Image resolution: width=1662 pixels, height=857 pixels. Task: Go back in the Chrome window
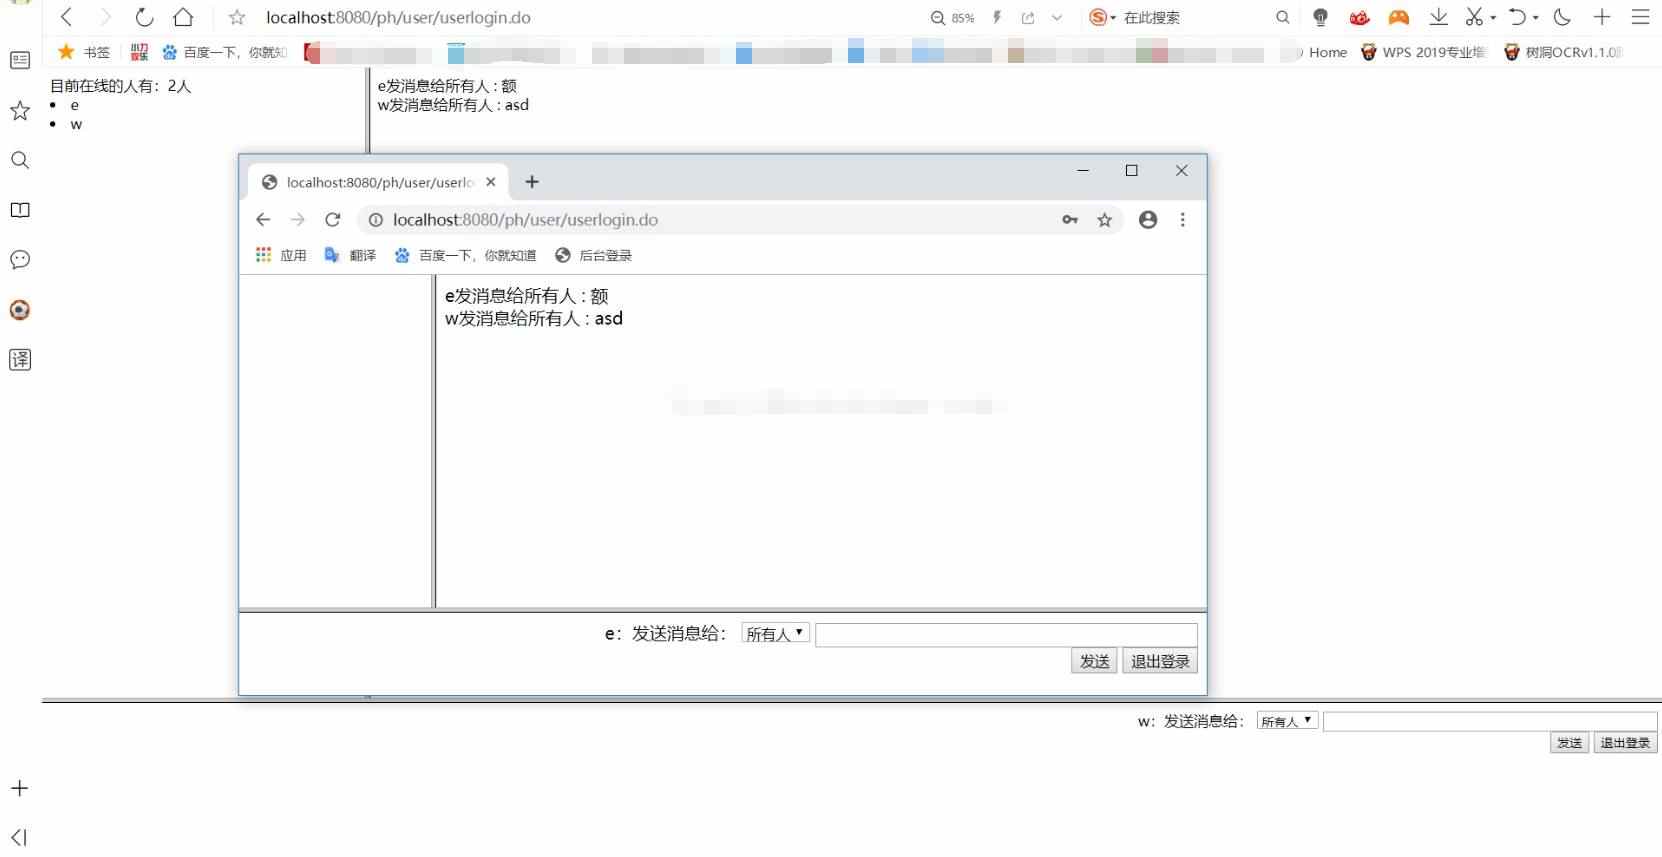263,220
